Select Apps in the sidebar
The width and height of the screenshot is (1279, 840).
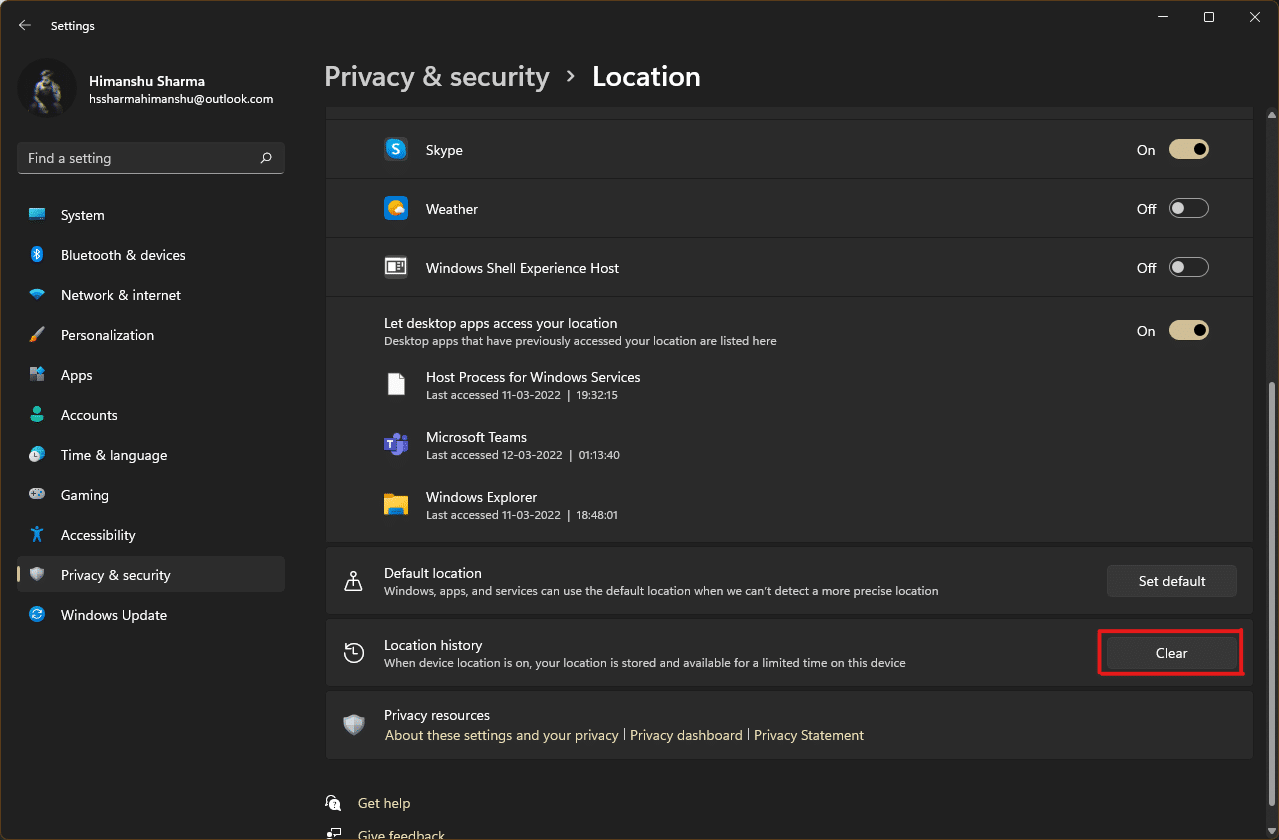151,375
